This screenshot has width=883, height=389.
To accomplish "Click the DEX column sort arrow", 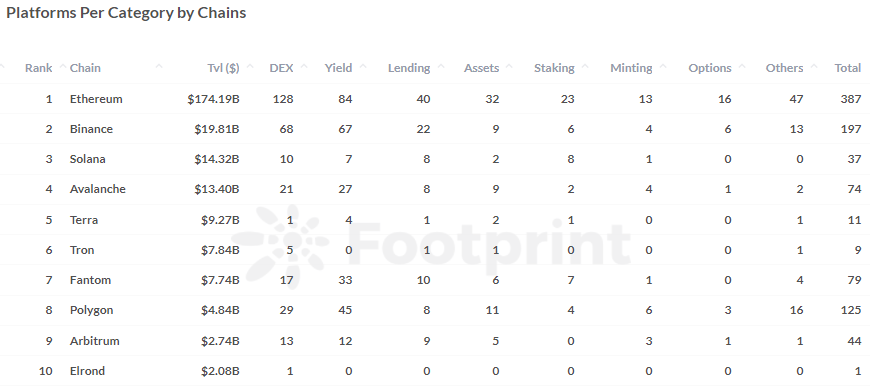I will coord(304,67).
